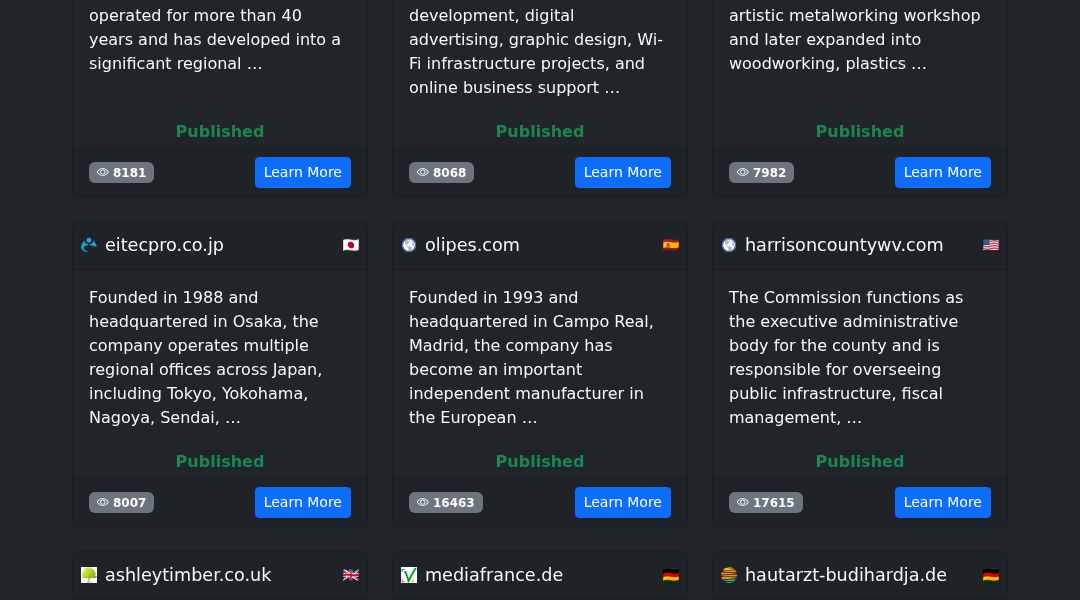1080x600 pixels.
Task: Click the Japan flag icon
Action: (351, 245)
